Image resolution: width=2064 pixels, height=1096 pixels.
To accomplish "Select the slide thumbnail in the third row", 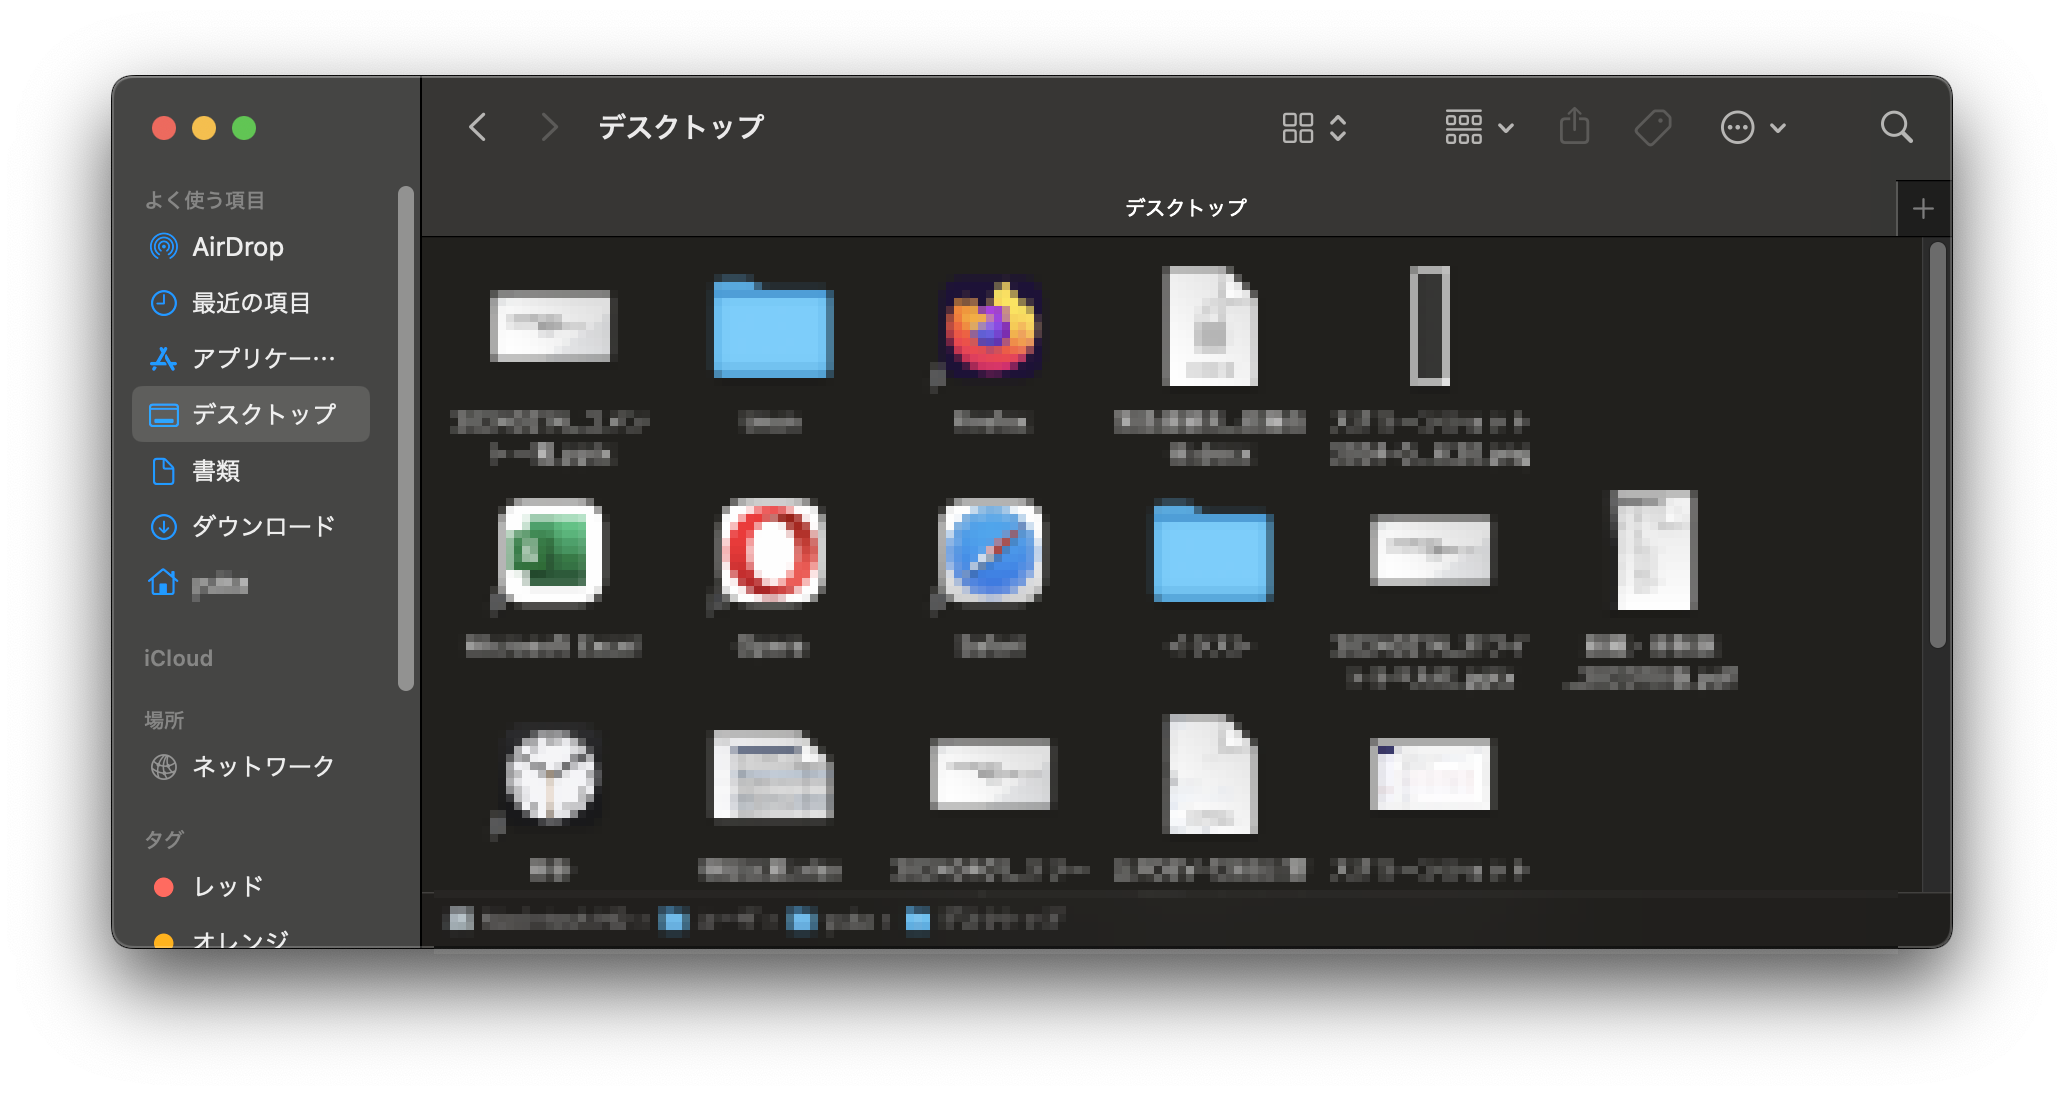I will (x=992, y=774).
